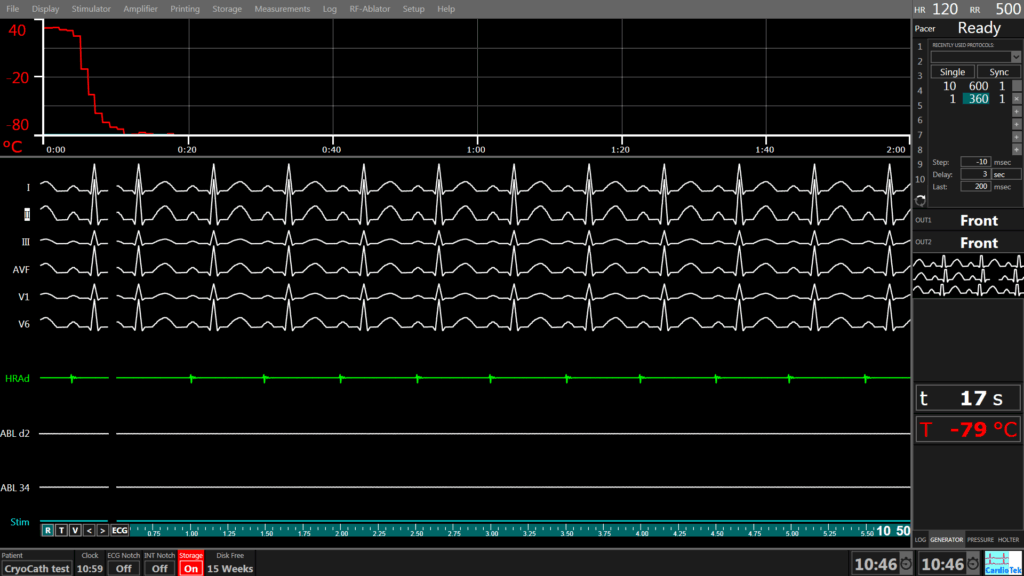Click the pacer refresh cycle icon

tap(920, 201)
